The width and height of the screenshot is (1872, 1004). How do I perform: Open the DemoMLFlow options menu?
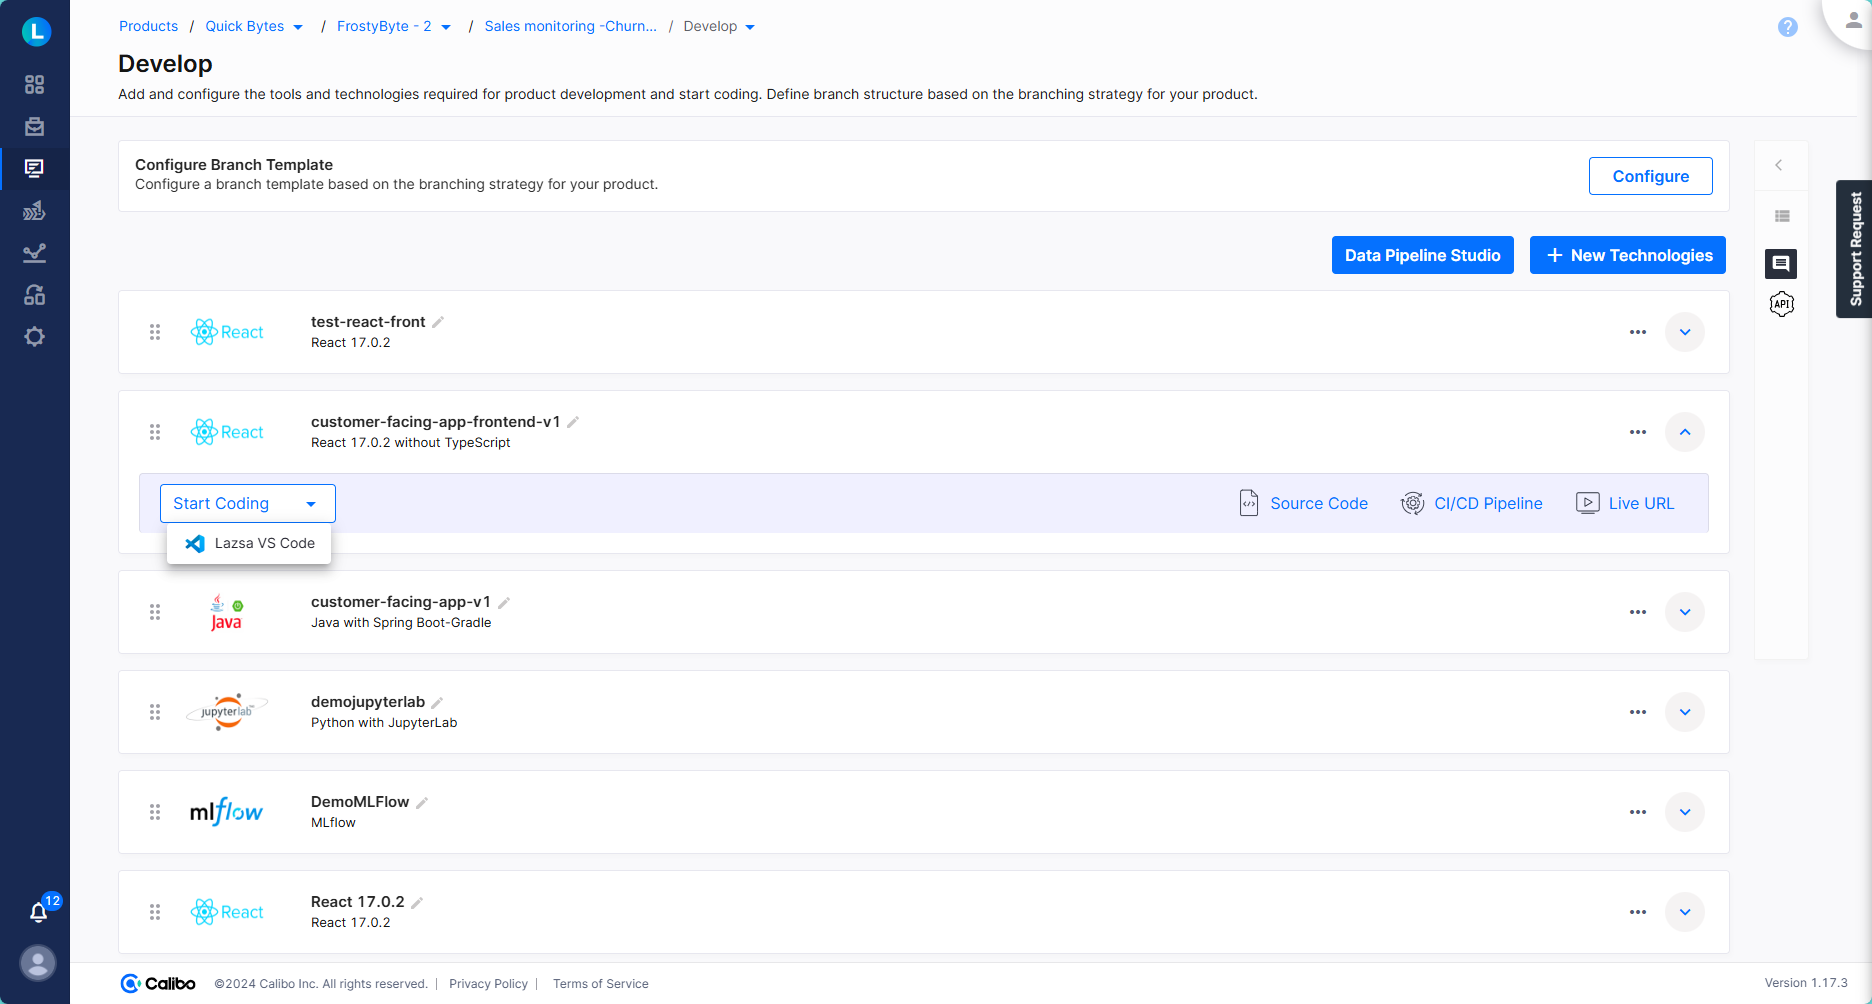click(1637, 812)
